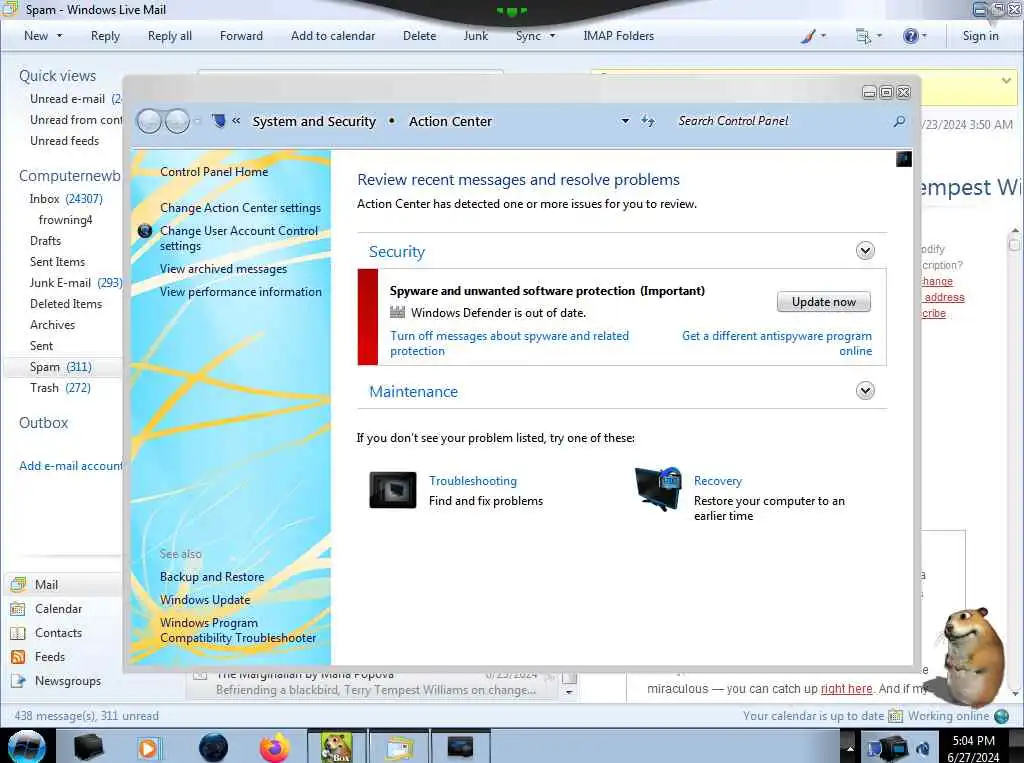The image size is (1024, 763).
Task: Open the Mail section icon in Live Mail
Action: click(18, 585)
